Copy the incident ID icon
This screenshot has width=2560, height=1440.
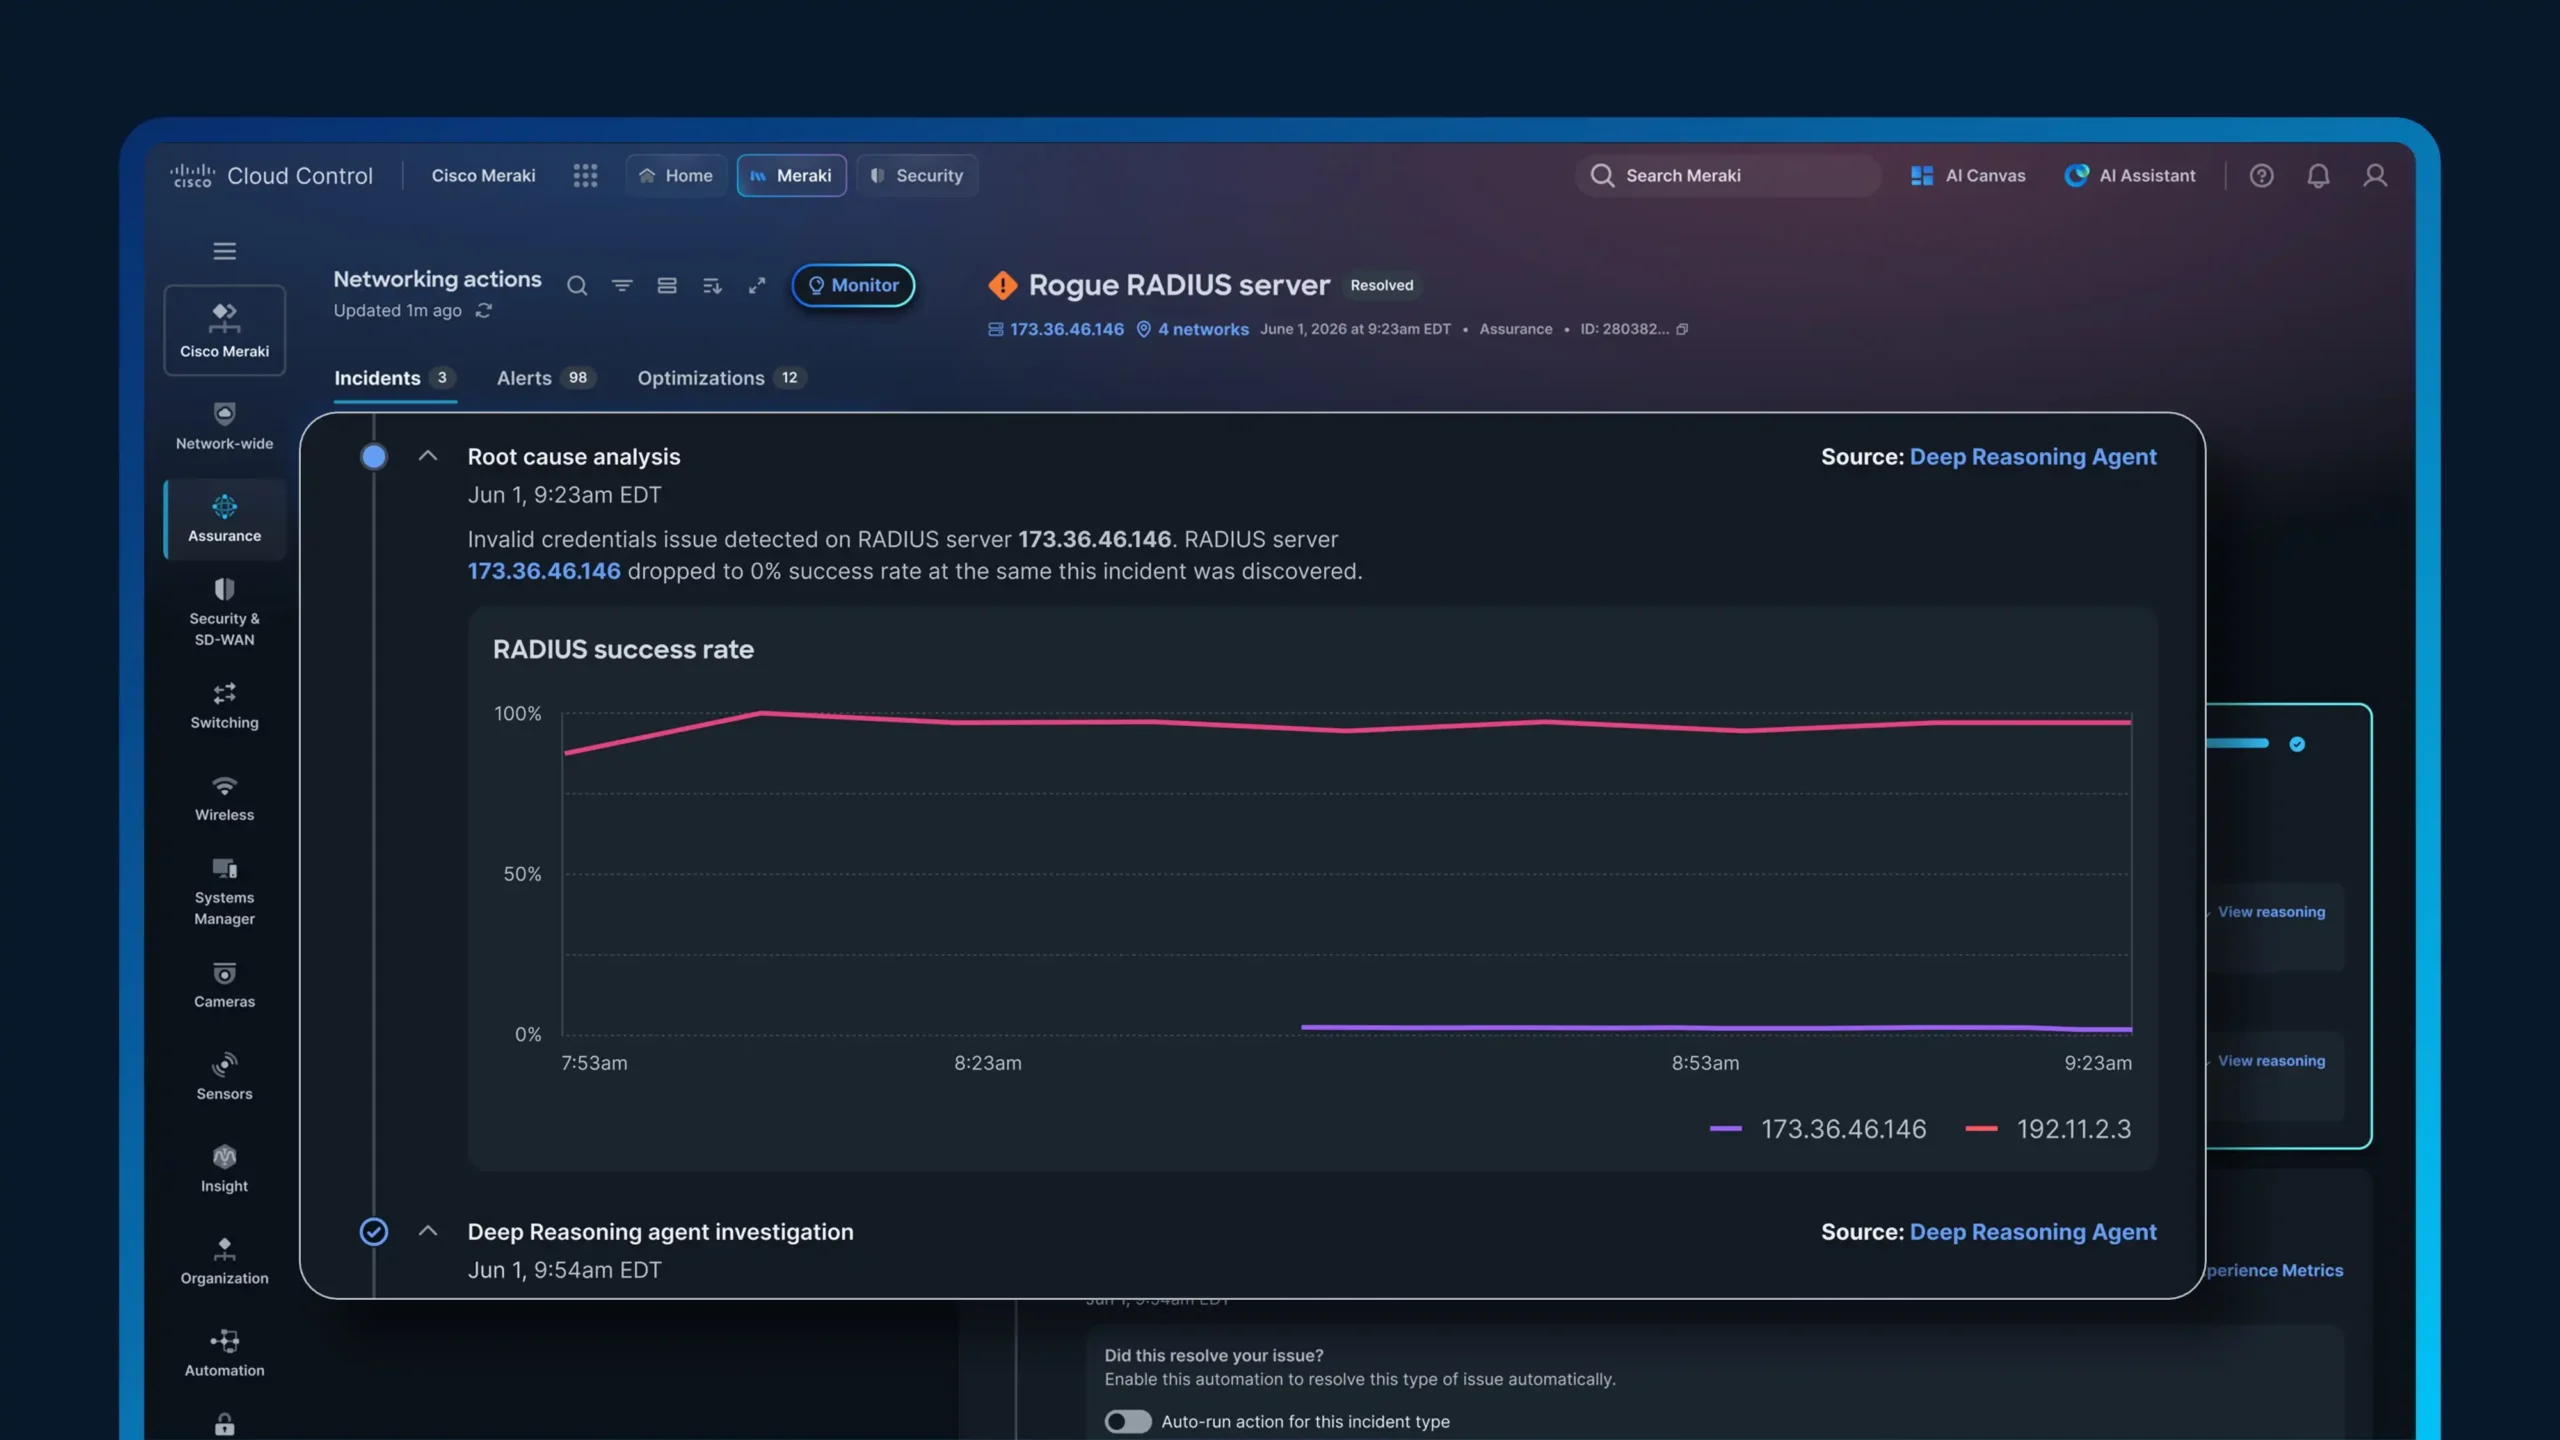pyautogui.click(x=1682, y=329)
